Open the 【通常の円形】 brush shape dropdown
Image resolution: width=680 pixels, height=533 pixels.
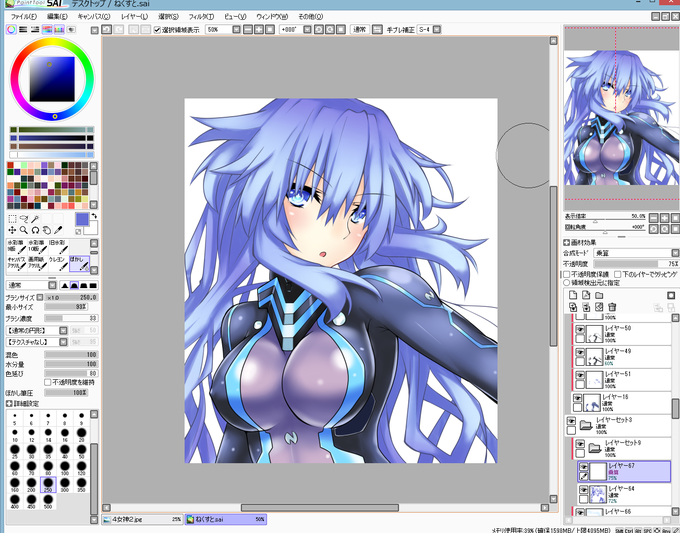point(63,330)
